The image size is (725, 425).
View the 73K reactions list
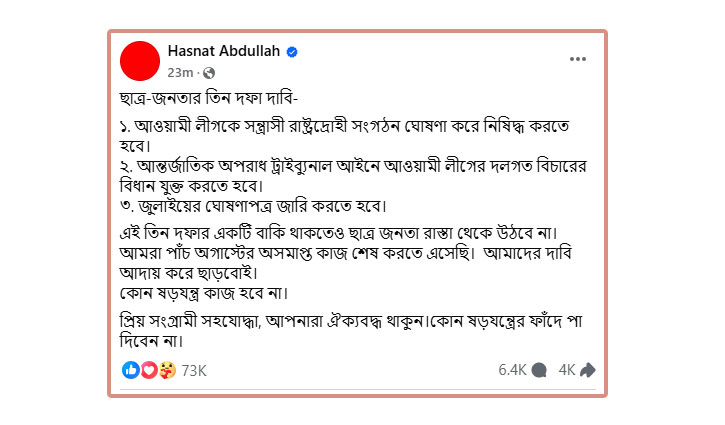click(x=194, y=370)
